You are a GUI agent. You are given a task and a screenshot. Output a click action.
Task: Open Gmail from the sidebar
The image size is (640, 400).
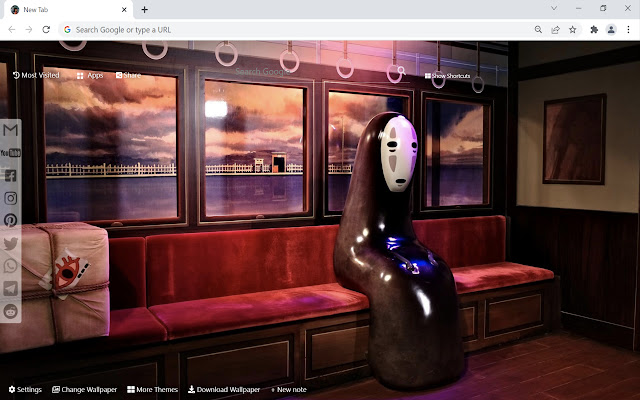click(10, 130)
